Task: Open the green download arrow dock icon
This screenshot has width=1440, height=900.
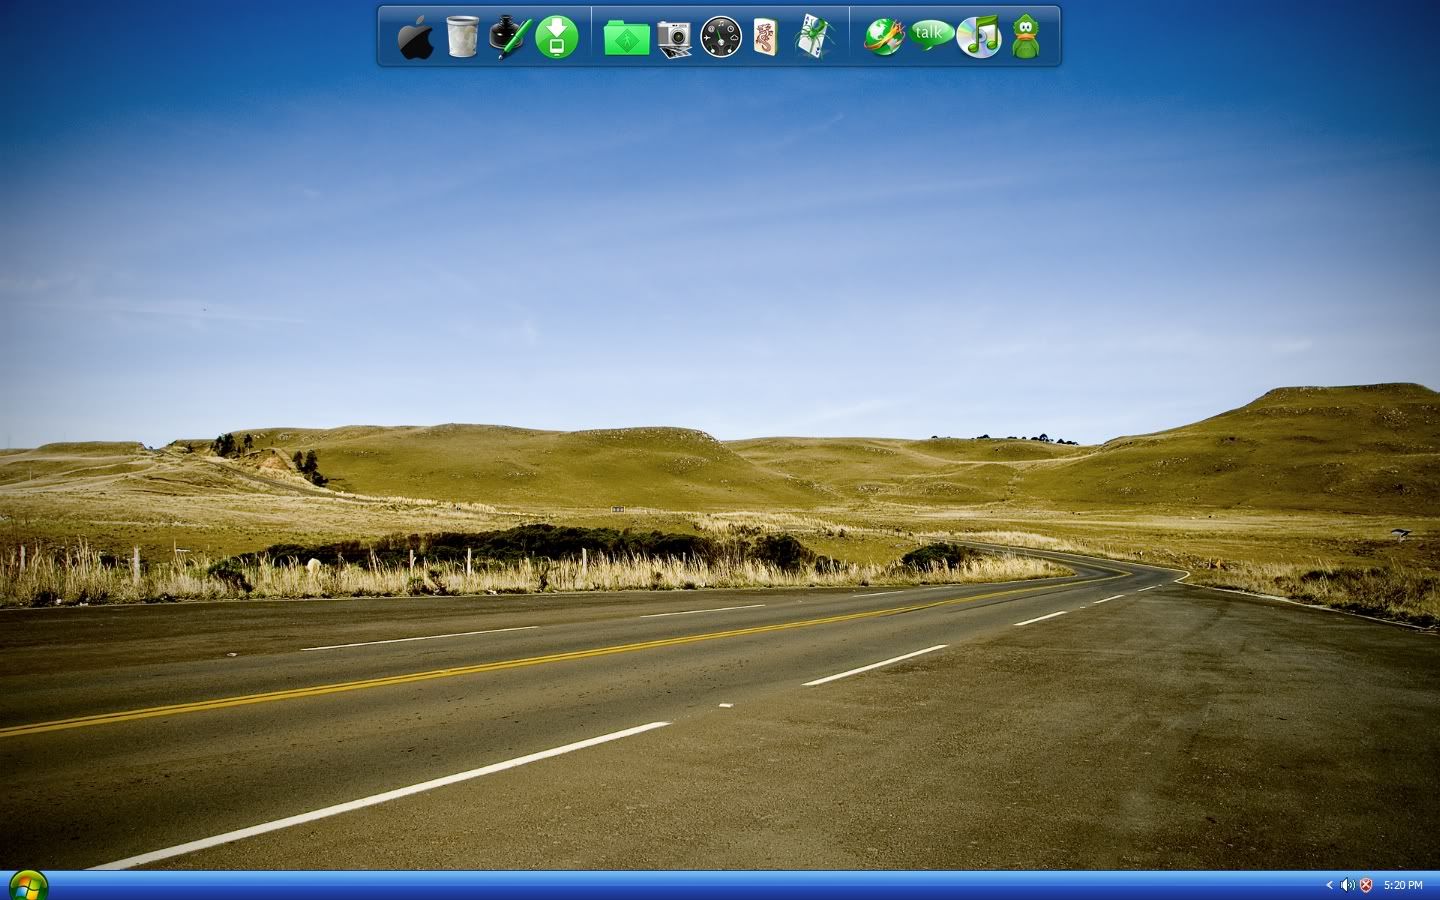Action: [557, 38]
